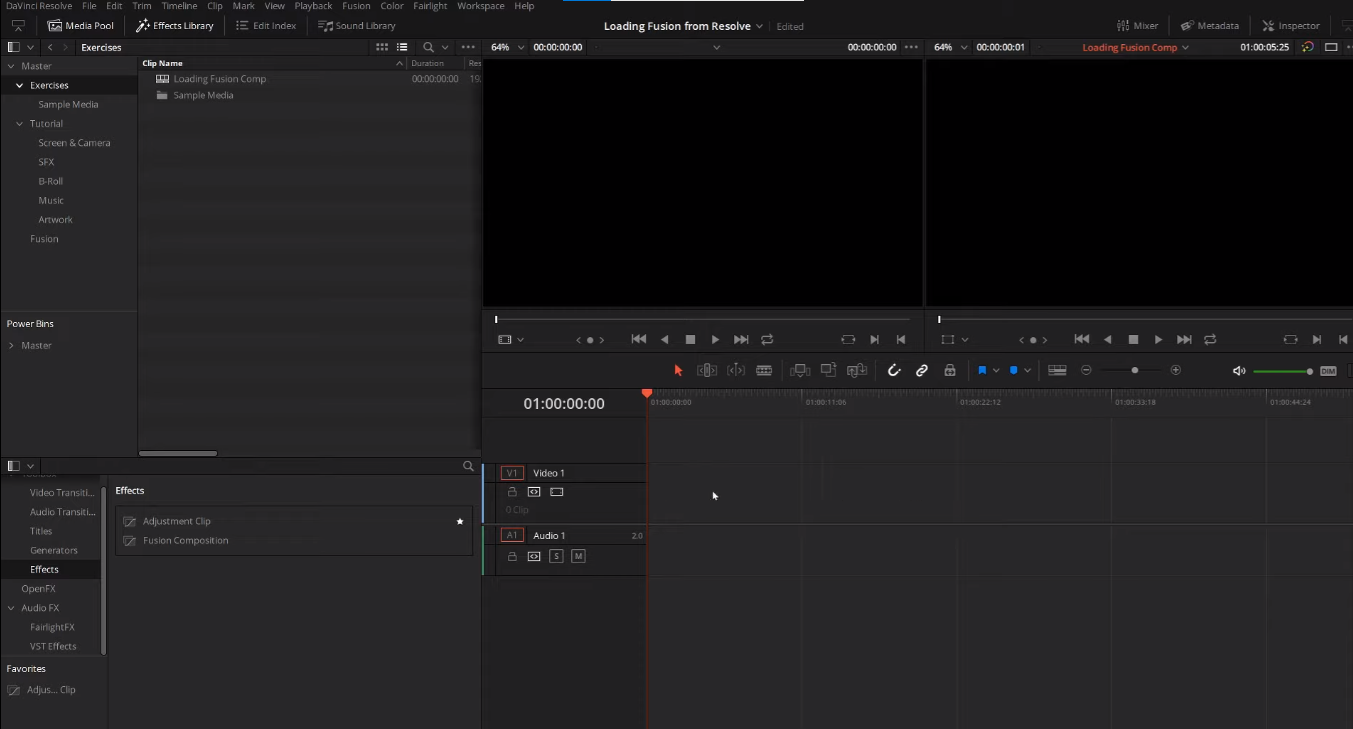This screenshot has height=729, width=1353.
Task: Select Effects in the Effects Library sidebar
Action: (44, 569)
